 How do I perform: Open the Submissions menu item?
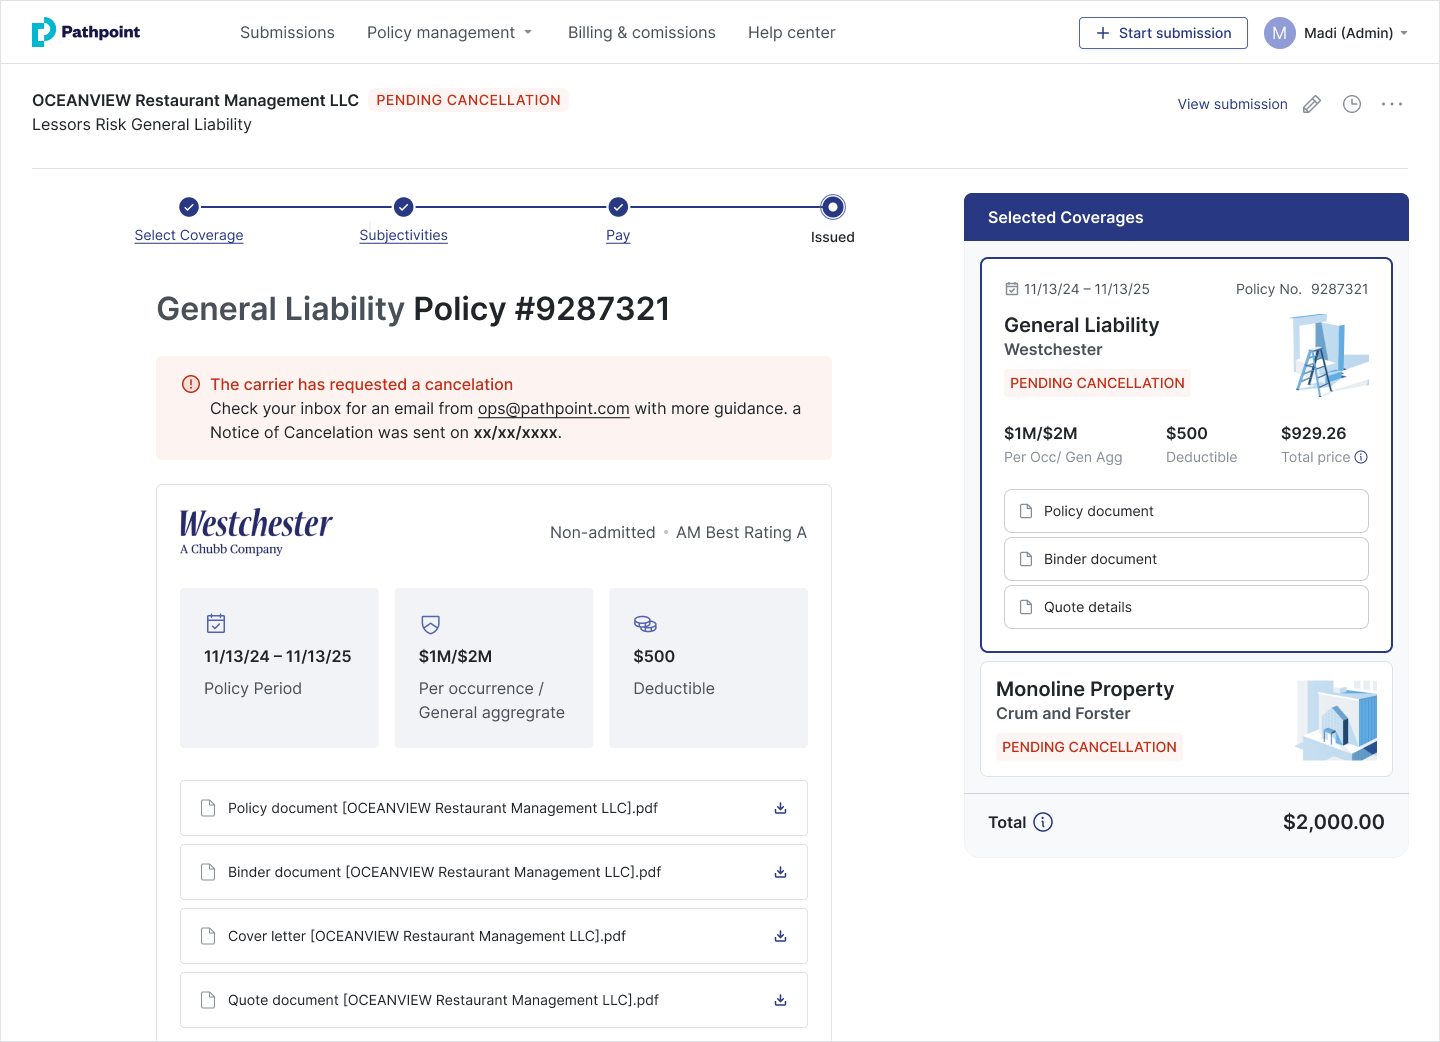click(287, 32)
